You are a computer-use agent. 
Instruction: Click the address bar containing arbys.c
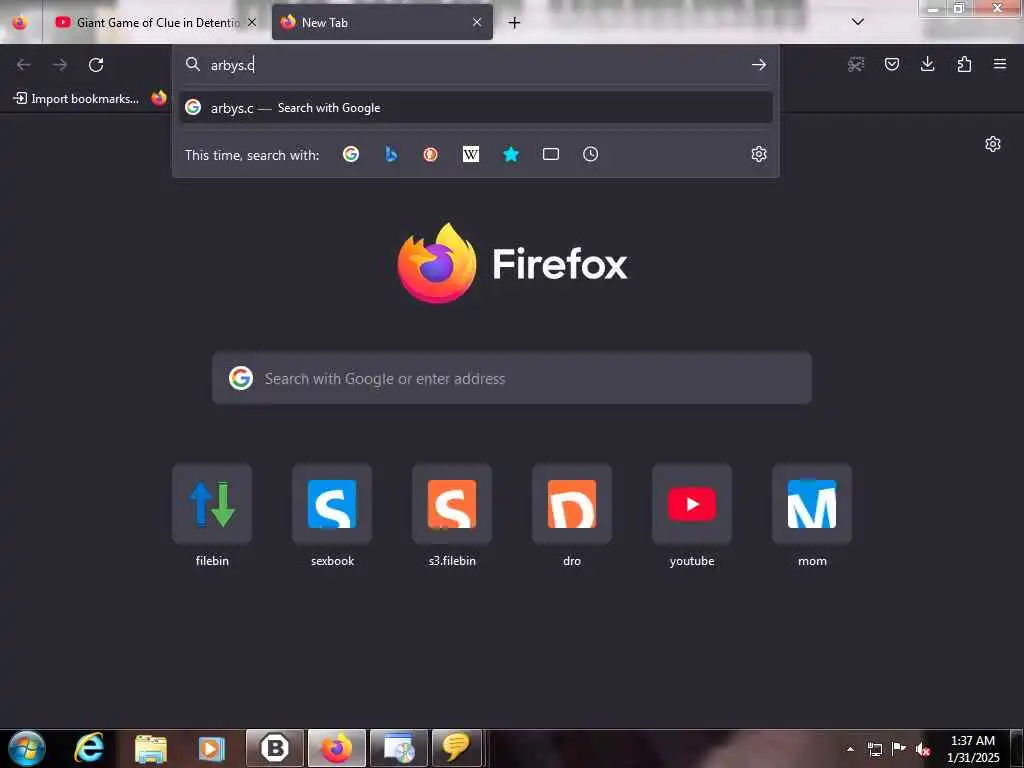pos(477,65)
